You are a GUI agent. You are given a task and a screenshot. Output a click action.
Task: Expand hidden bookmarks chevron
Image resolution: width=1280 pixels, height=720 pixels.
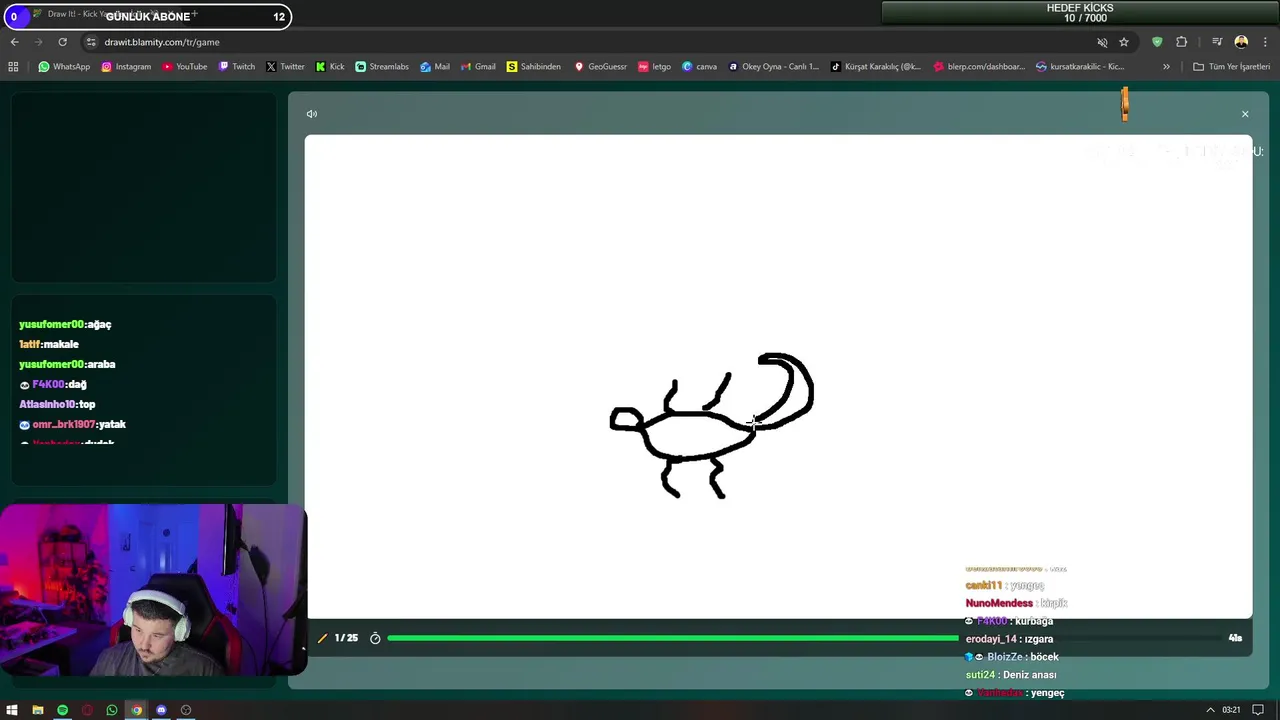point(1166,67)
